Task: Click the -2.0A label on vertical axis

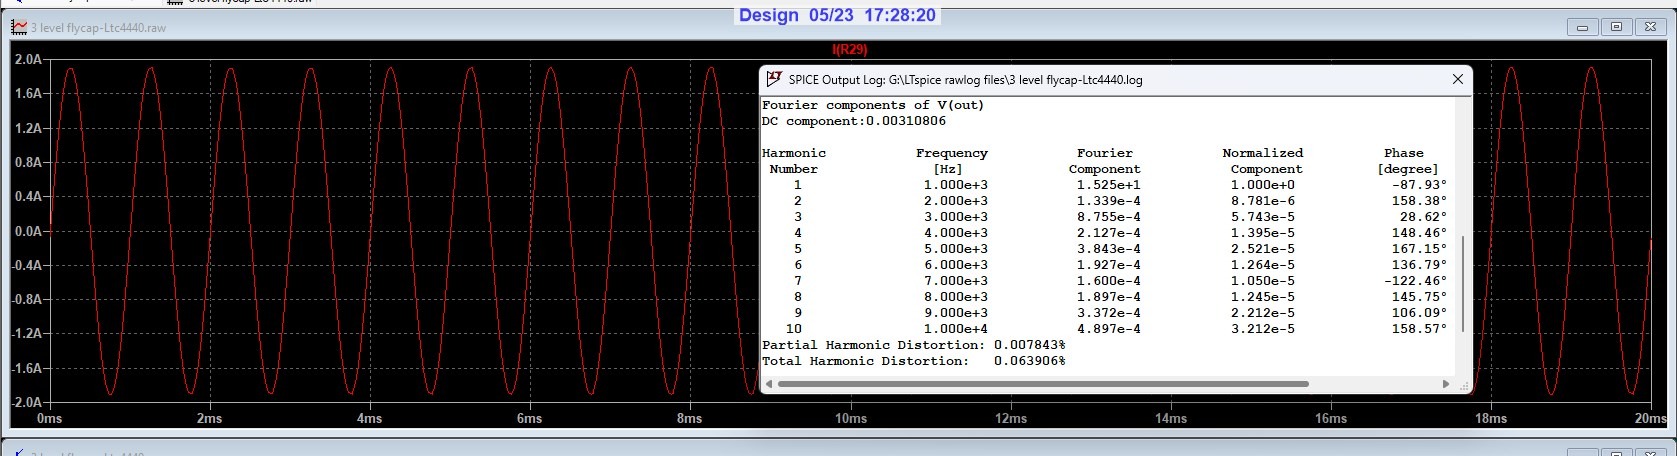Action: (x=26, y=402)
